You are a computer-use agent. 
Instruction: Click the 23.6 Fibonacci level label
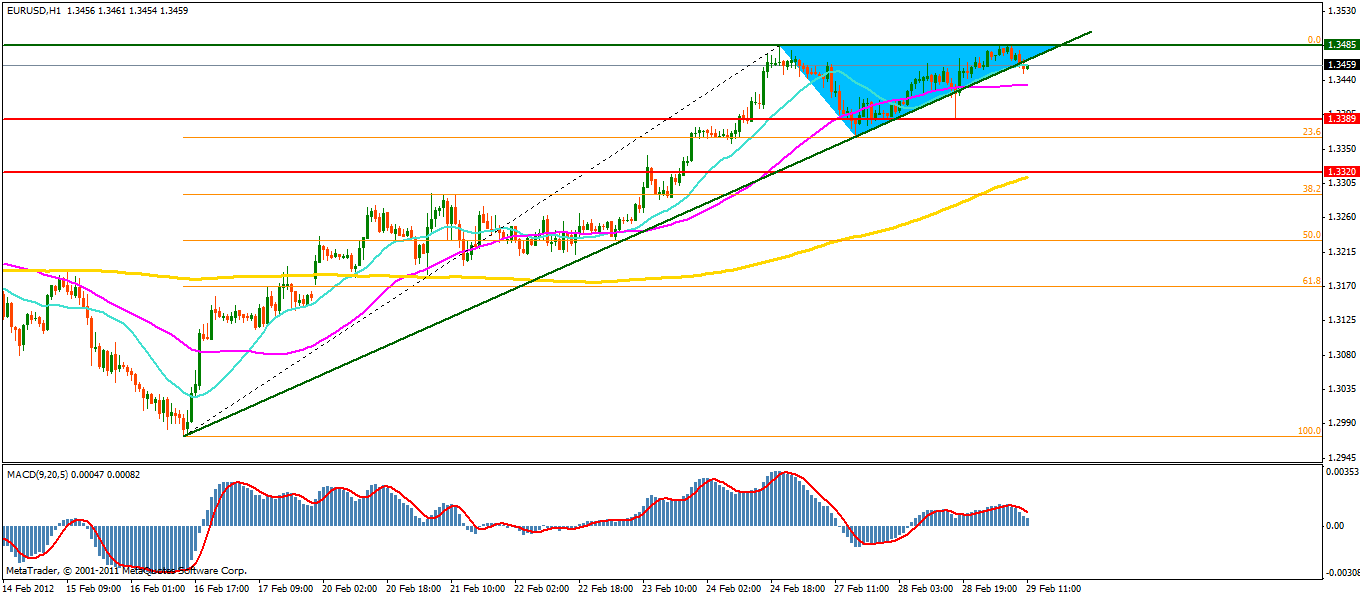pos(1311,132)
